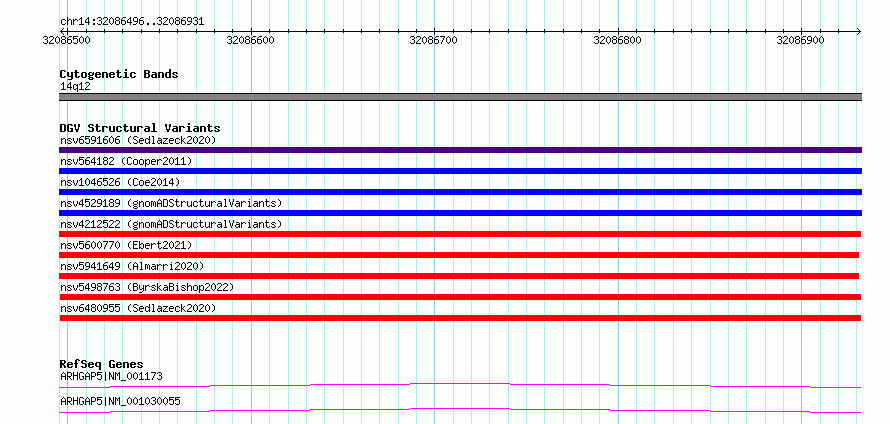Viewport: 890px width, 424px height.
Task: Click ruler position 32086800
Action: coord(618,40)
